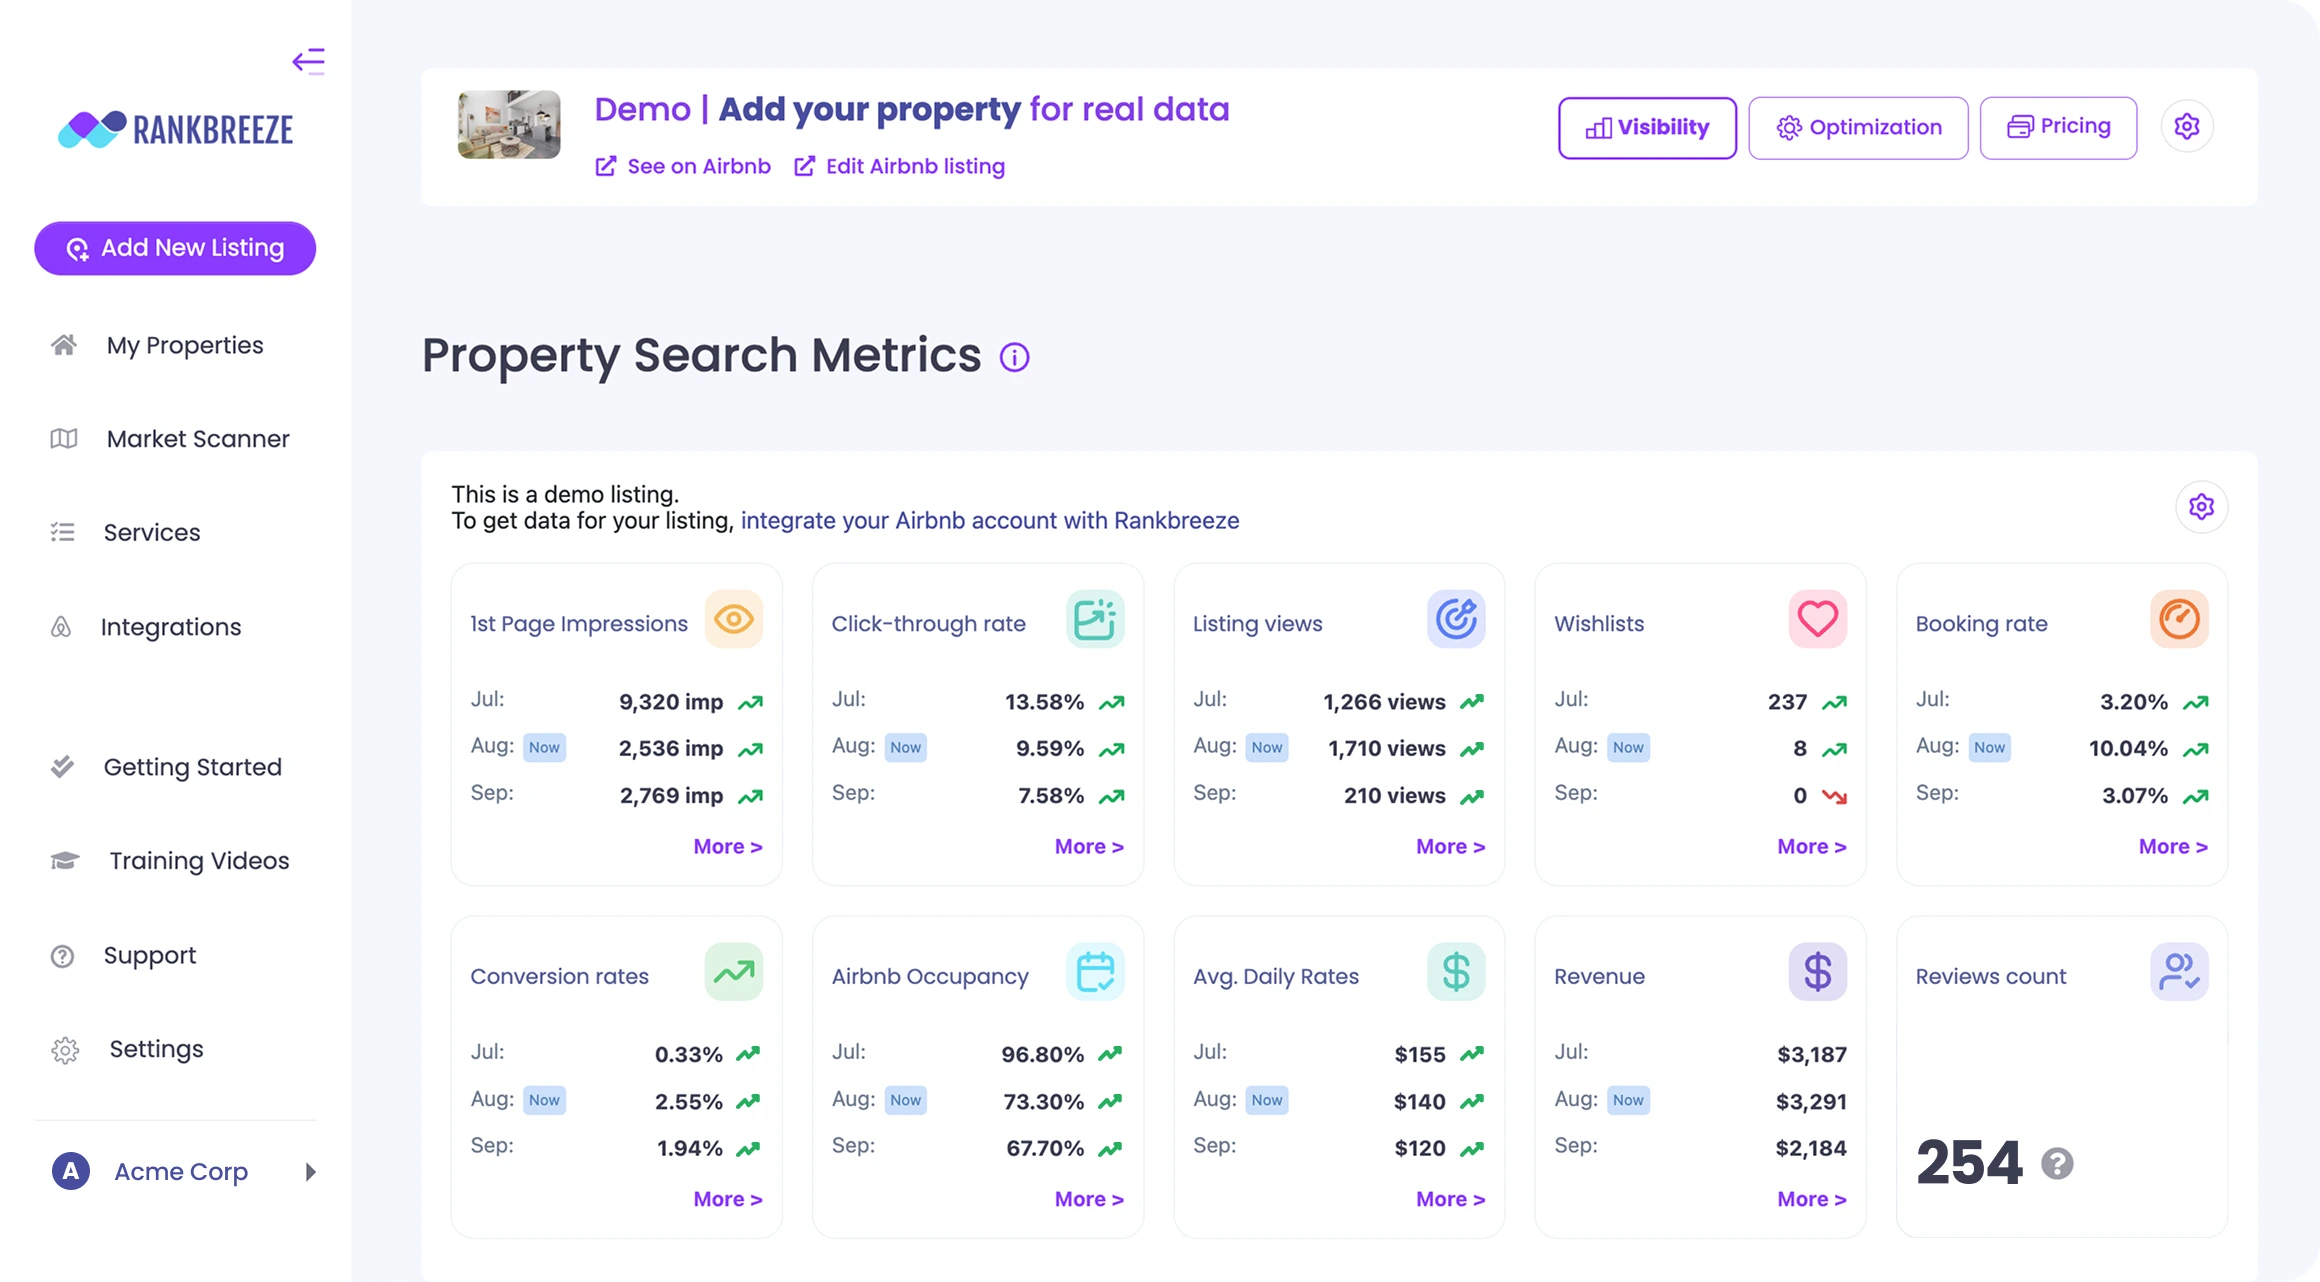
Task: Open Training Videos in sidebar
Action: coord(171,861)
